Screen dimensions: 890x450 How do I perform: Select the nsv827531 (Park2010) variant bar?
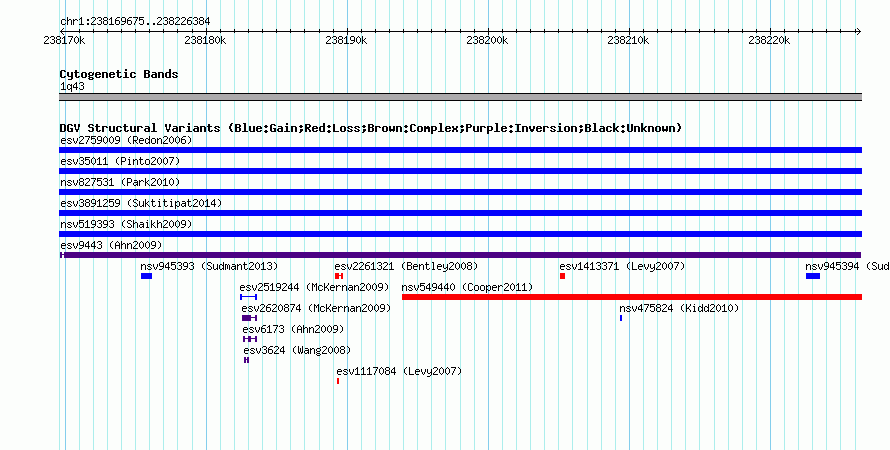460,192
